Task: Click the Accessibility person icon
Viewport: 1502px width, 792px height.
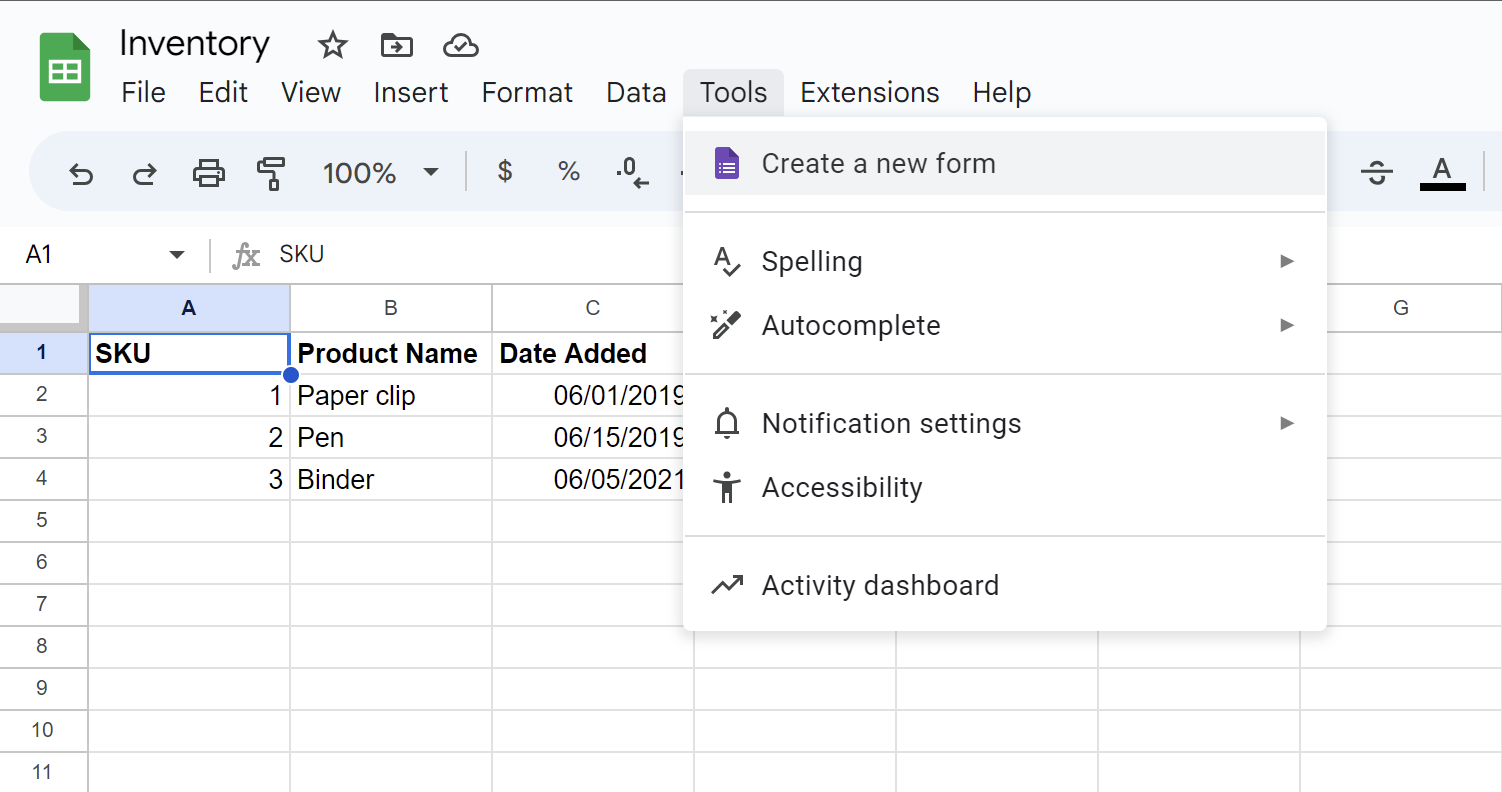Action: coord(727,487)
